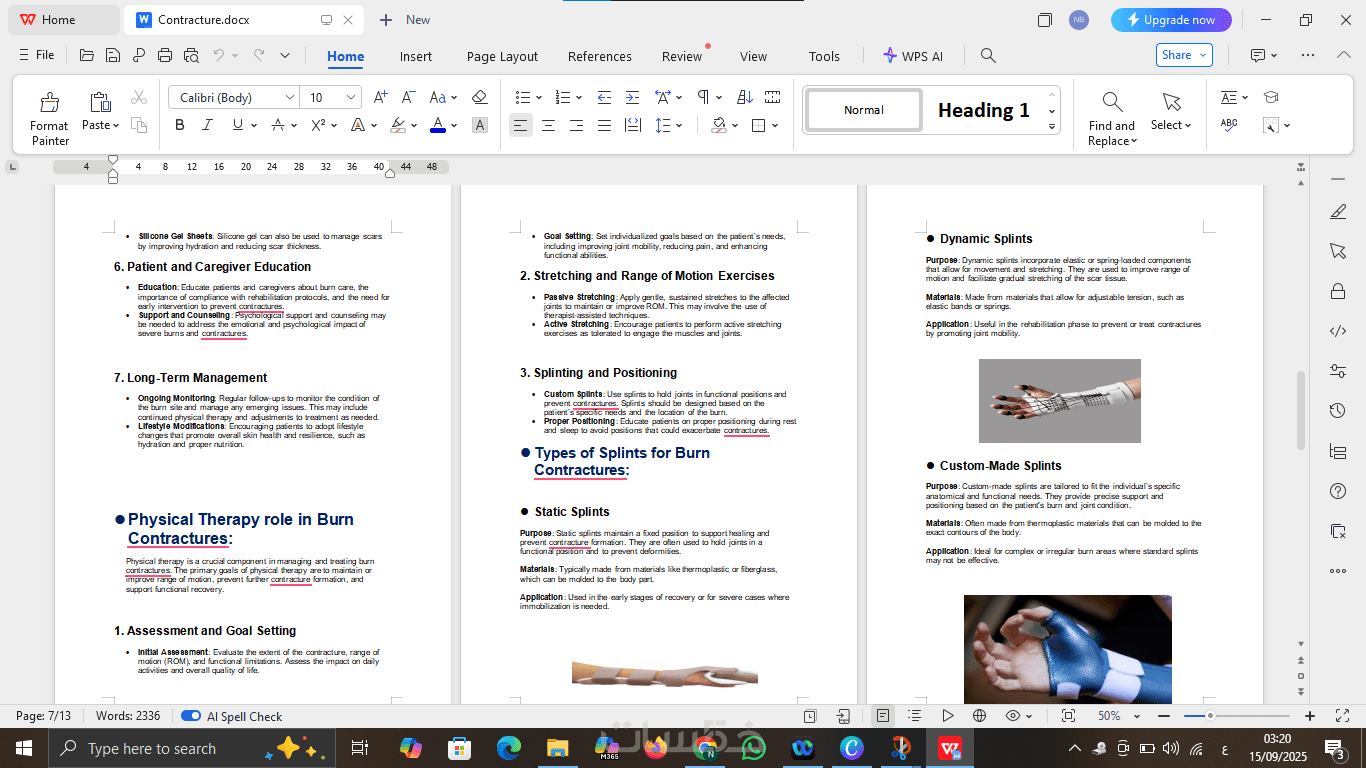Open the File menu
The image size is (1366, 768).
coord(37,56)
